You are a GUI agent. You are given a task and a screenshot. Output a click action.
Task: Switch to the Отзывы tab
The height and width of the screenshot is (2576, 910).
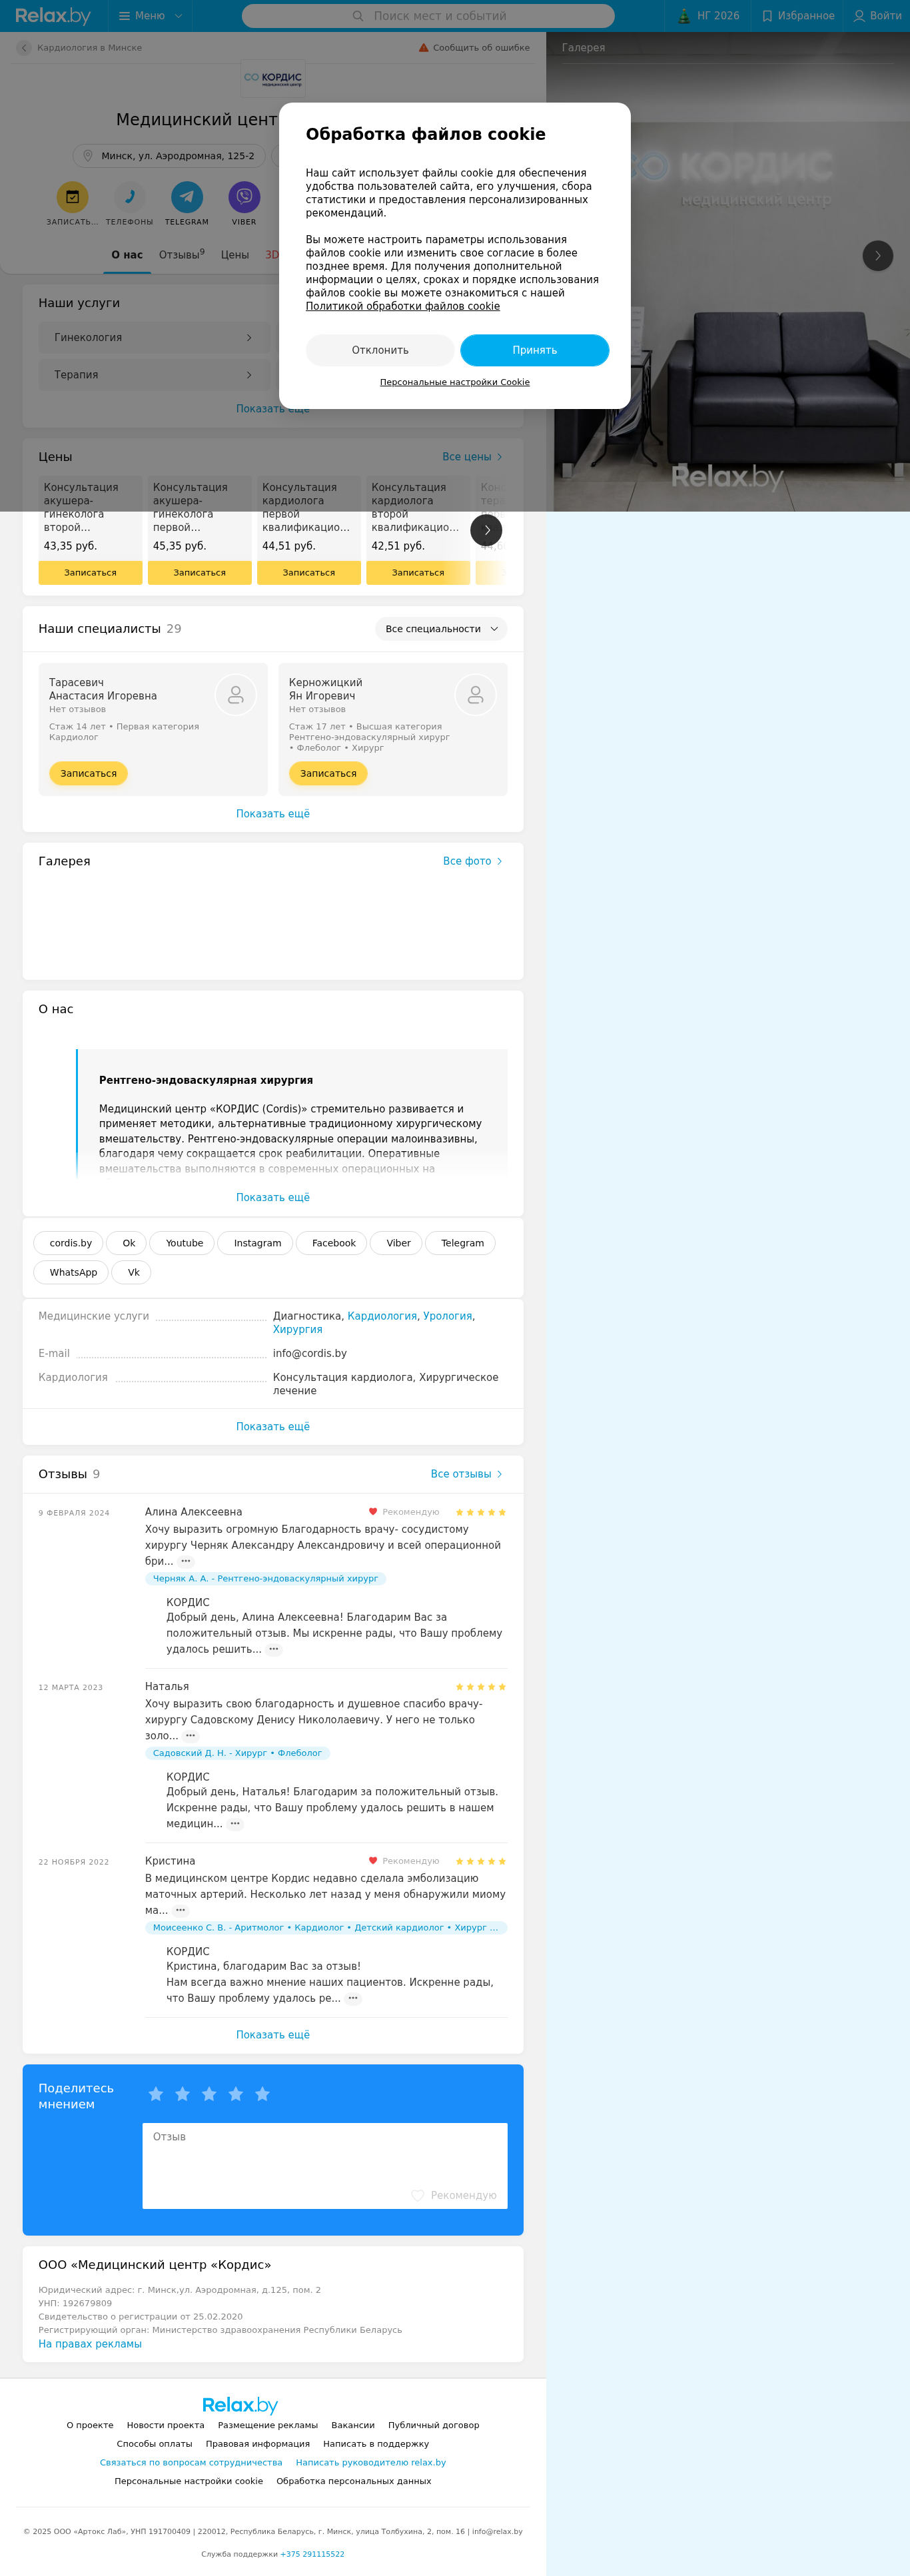(x=182, y=255)
